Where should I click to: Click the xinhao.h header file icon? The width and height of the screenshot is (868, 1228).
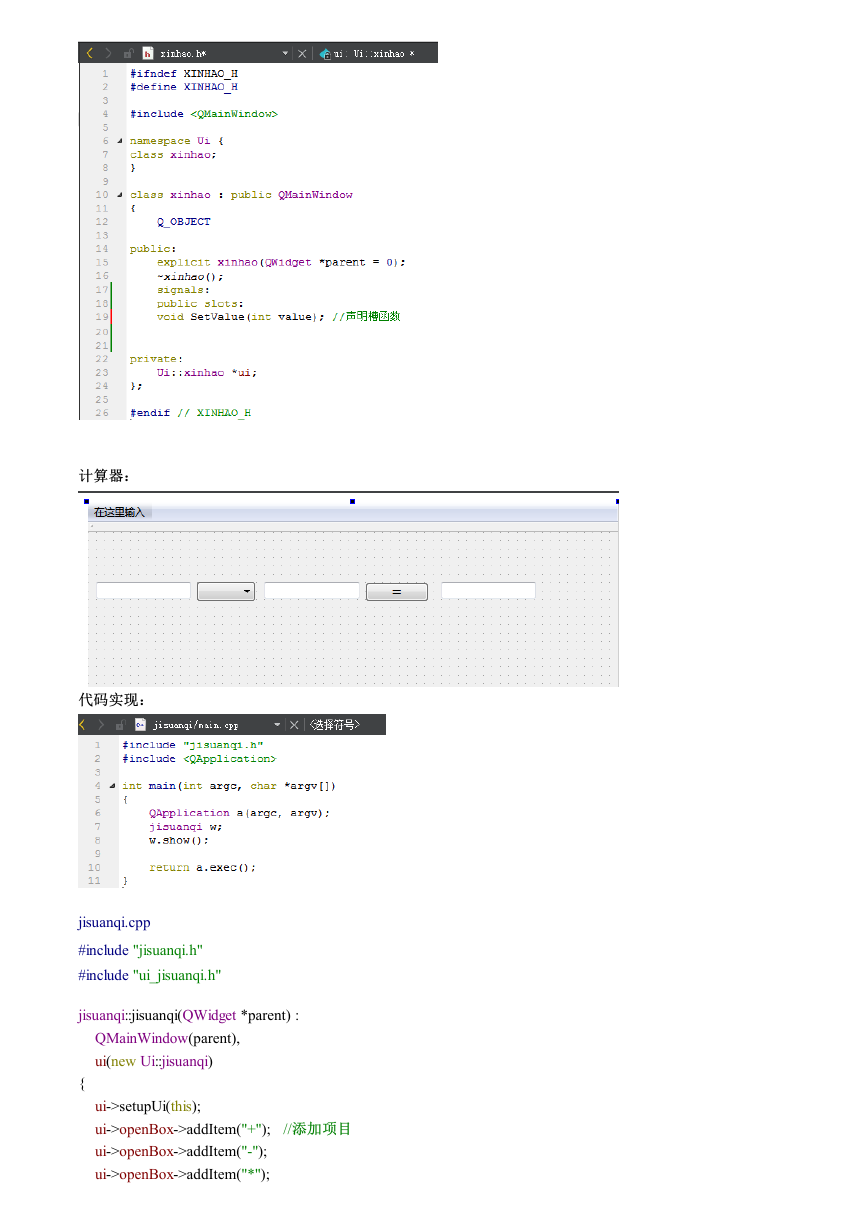pos(148,53)
